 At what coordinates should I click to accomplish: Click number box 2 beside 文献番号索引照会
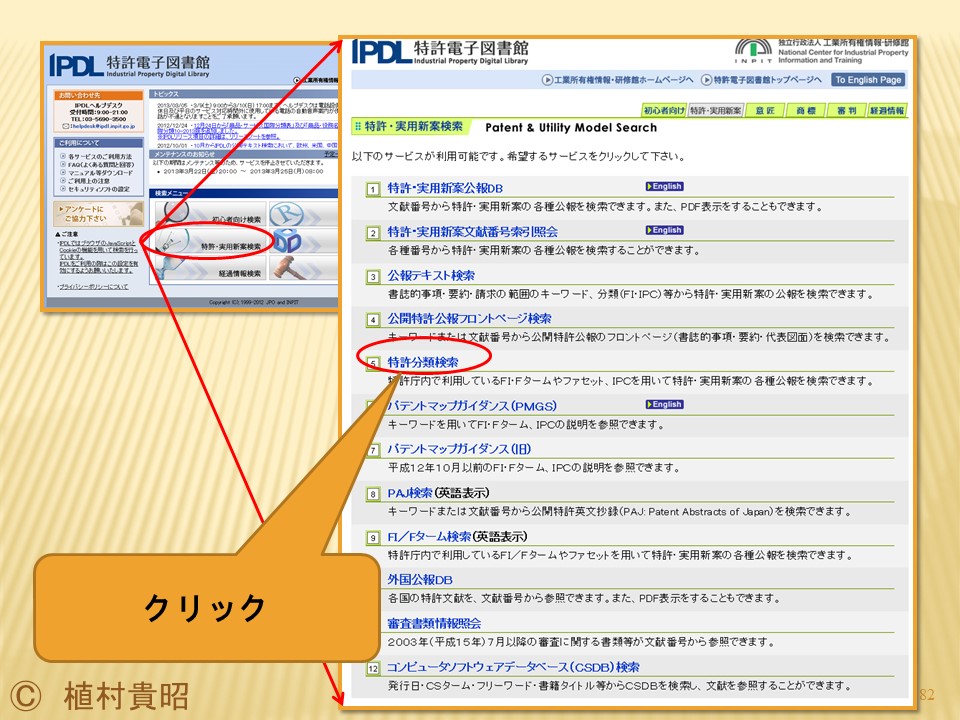pos(372,233)
